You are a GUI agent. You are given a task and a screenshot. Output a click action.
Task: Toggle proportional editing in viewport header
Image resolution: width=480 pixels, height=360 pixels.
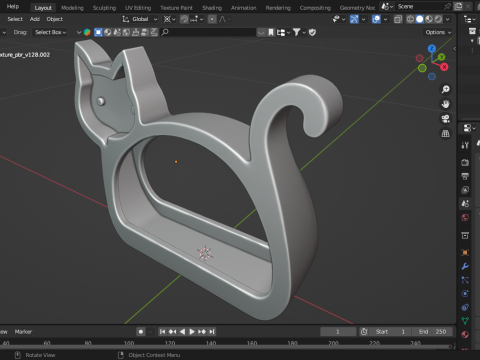pyautogui.click(x=212, y=19)
